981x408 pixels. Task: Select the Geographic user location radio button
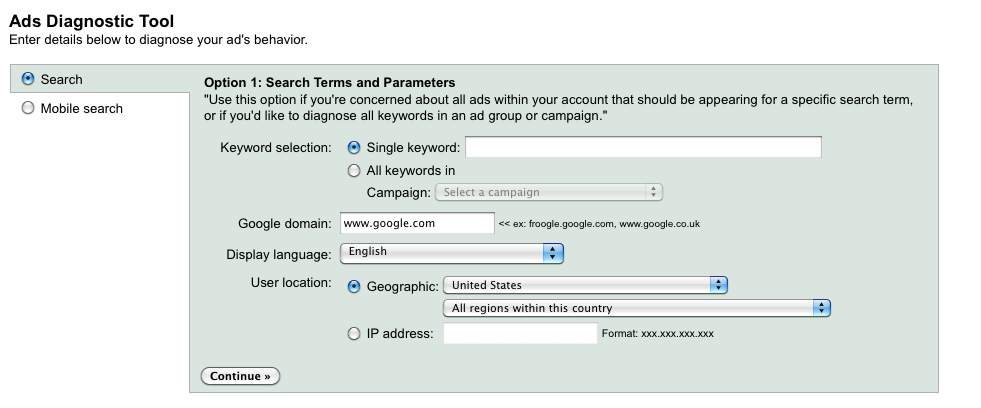click(x=353, y=286)
